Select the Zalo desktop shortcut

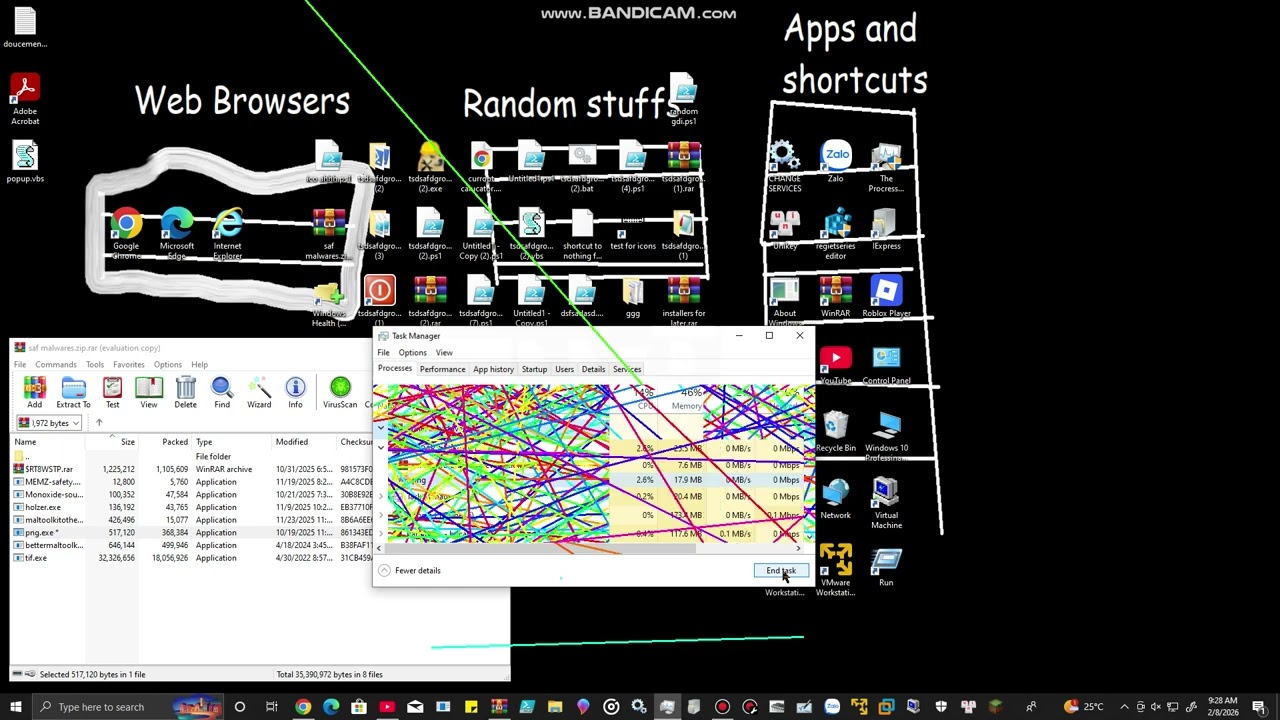pos(835,162)
